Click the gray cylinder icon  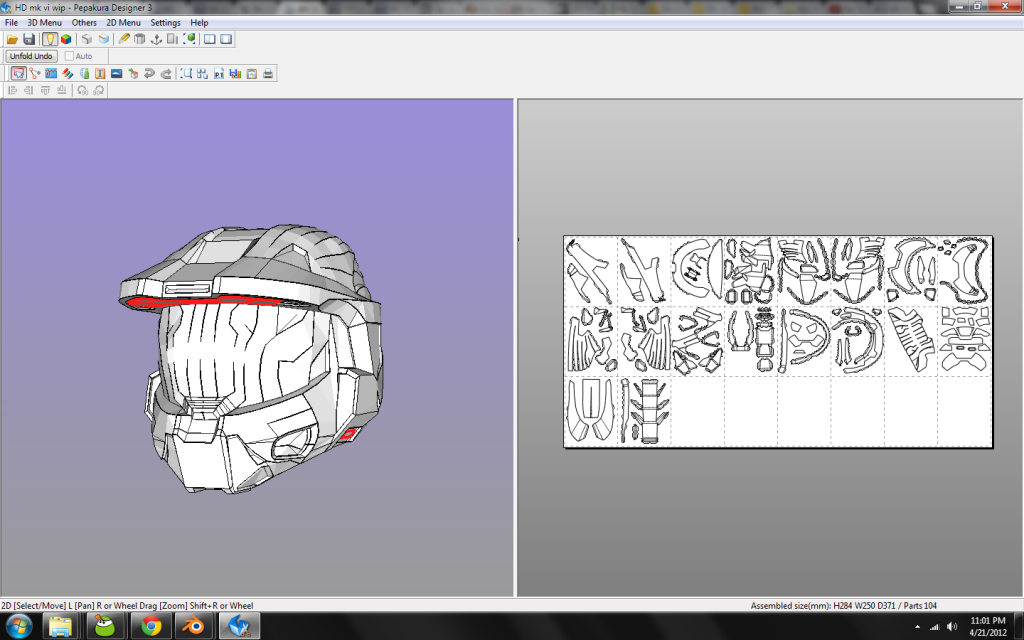139,39
